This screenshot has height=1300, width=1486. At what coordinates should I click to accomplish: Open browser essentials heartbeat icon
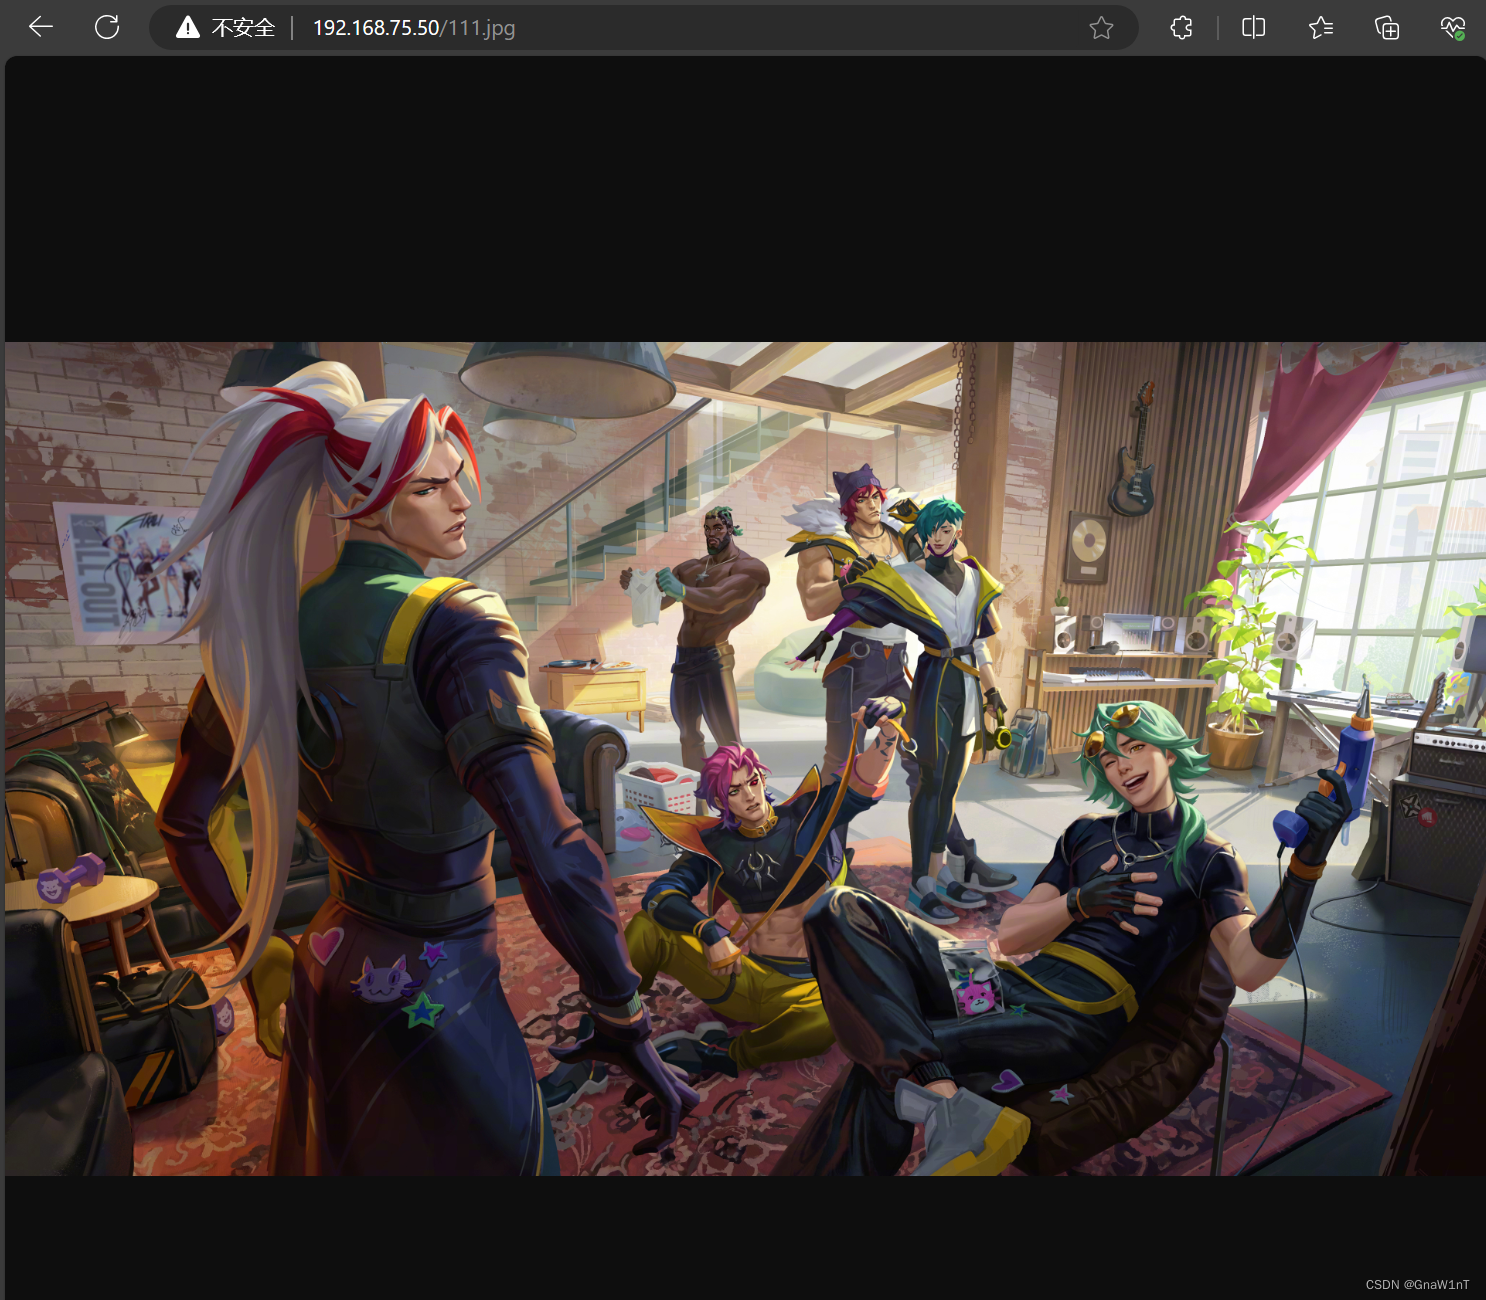click(x=1453, y=28)
